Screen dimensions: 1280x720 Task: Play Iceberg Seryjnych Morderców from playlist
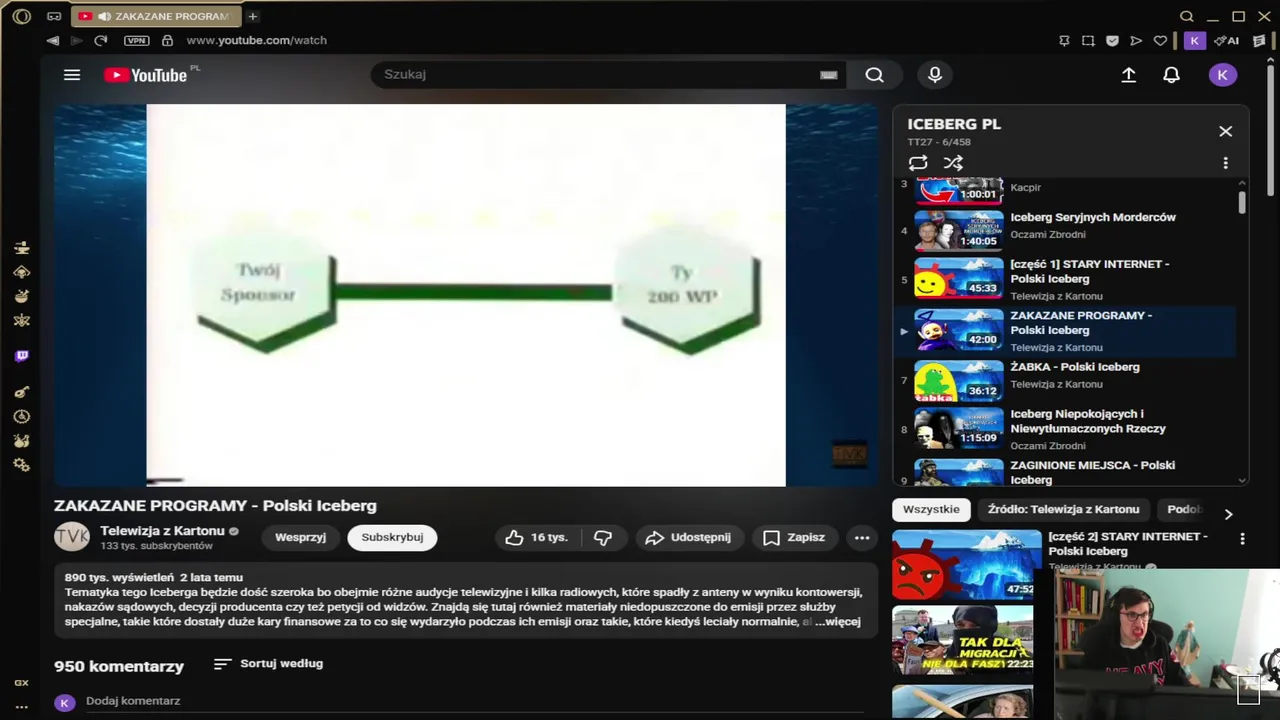pos(1068,230)
